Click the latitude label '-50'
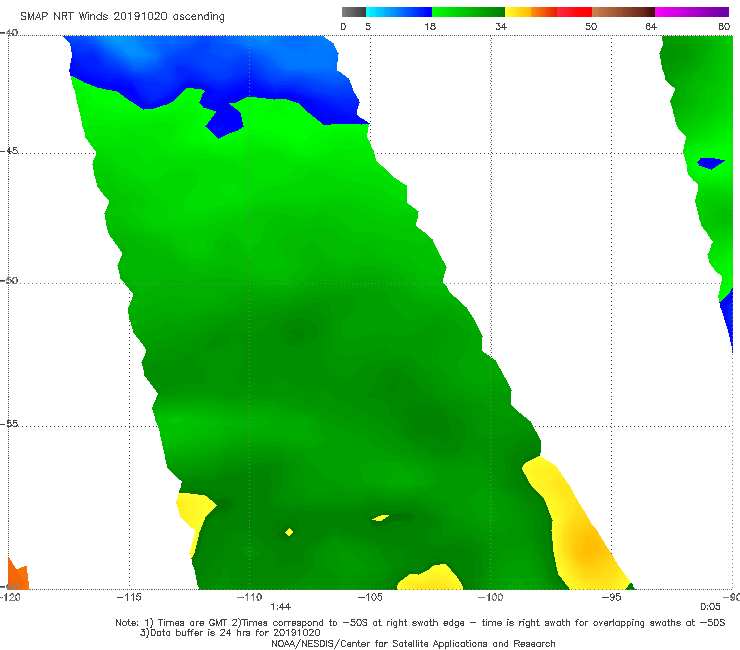The image size is (740, 650). [9, 280]
